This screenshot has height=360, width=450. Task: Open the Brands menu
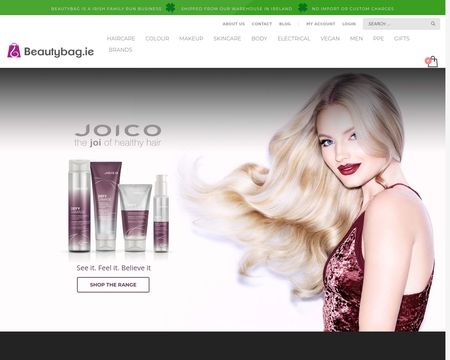coord(120,50)
